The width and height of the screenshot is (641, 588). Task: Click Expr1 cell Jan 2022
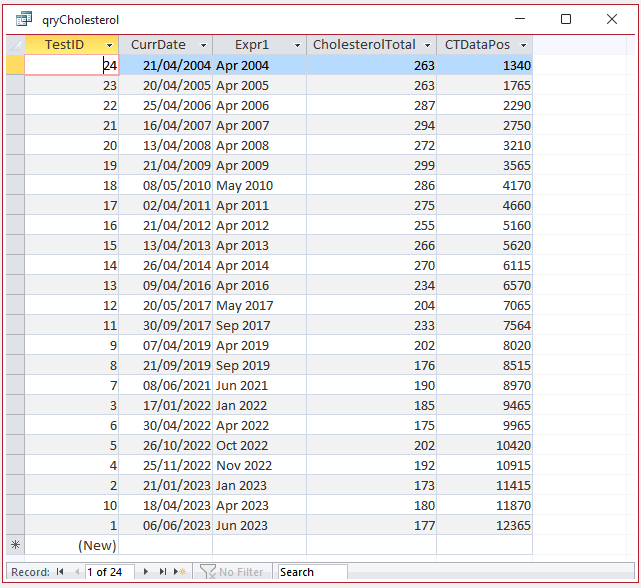[x=260, y=405]
